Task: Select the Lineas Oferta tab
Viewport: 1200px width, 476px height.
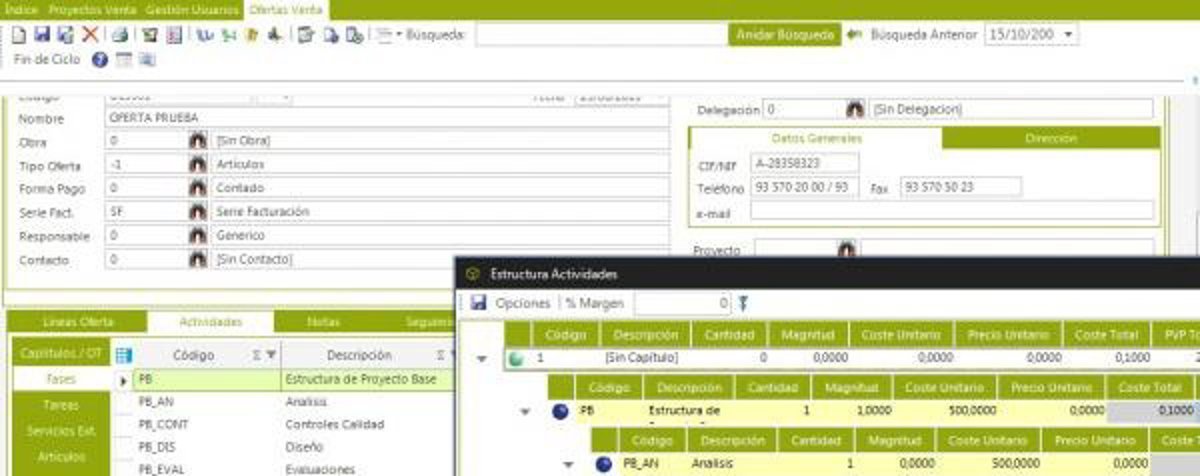Action: (x=78, y=322)
